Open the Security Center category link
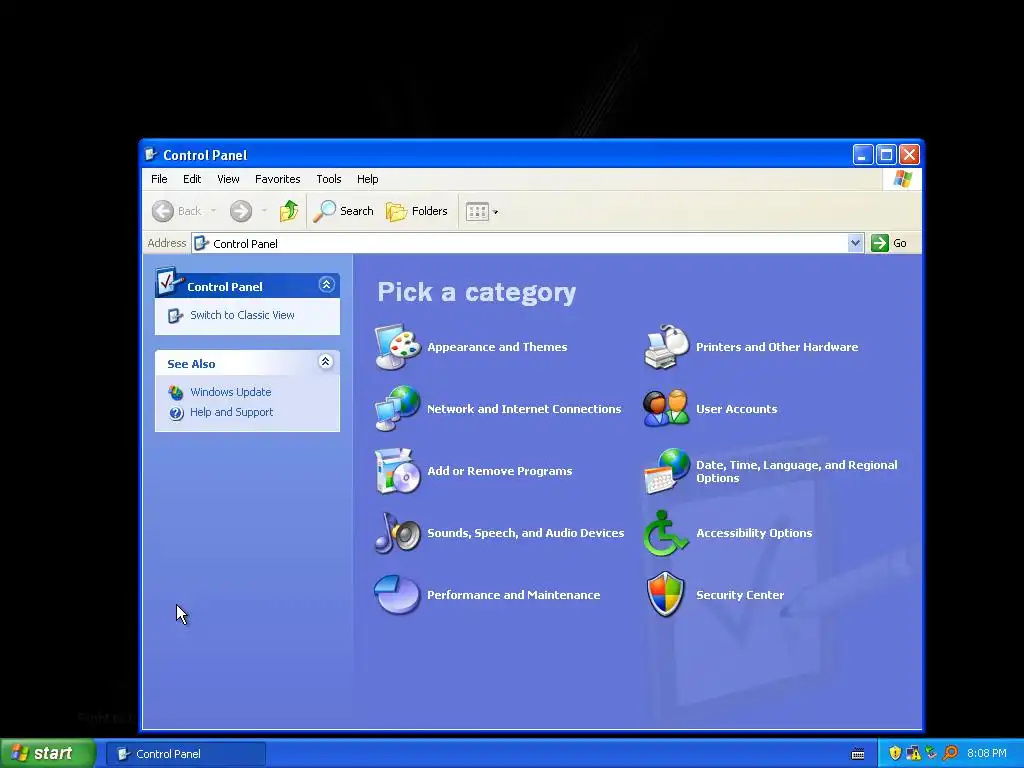Screen dimensions: 1024x768 740,595
